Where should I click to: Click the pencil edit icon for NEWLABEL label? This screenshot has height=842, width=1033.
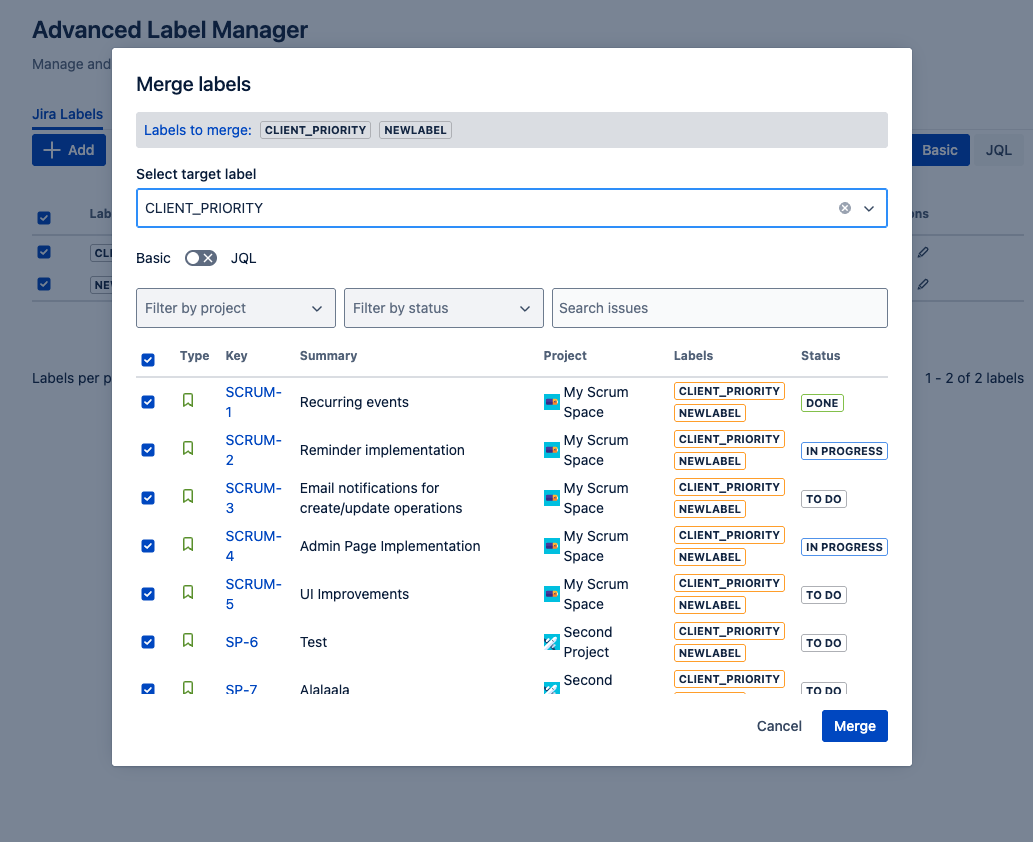[x=922, y=283]
